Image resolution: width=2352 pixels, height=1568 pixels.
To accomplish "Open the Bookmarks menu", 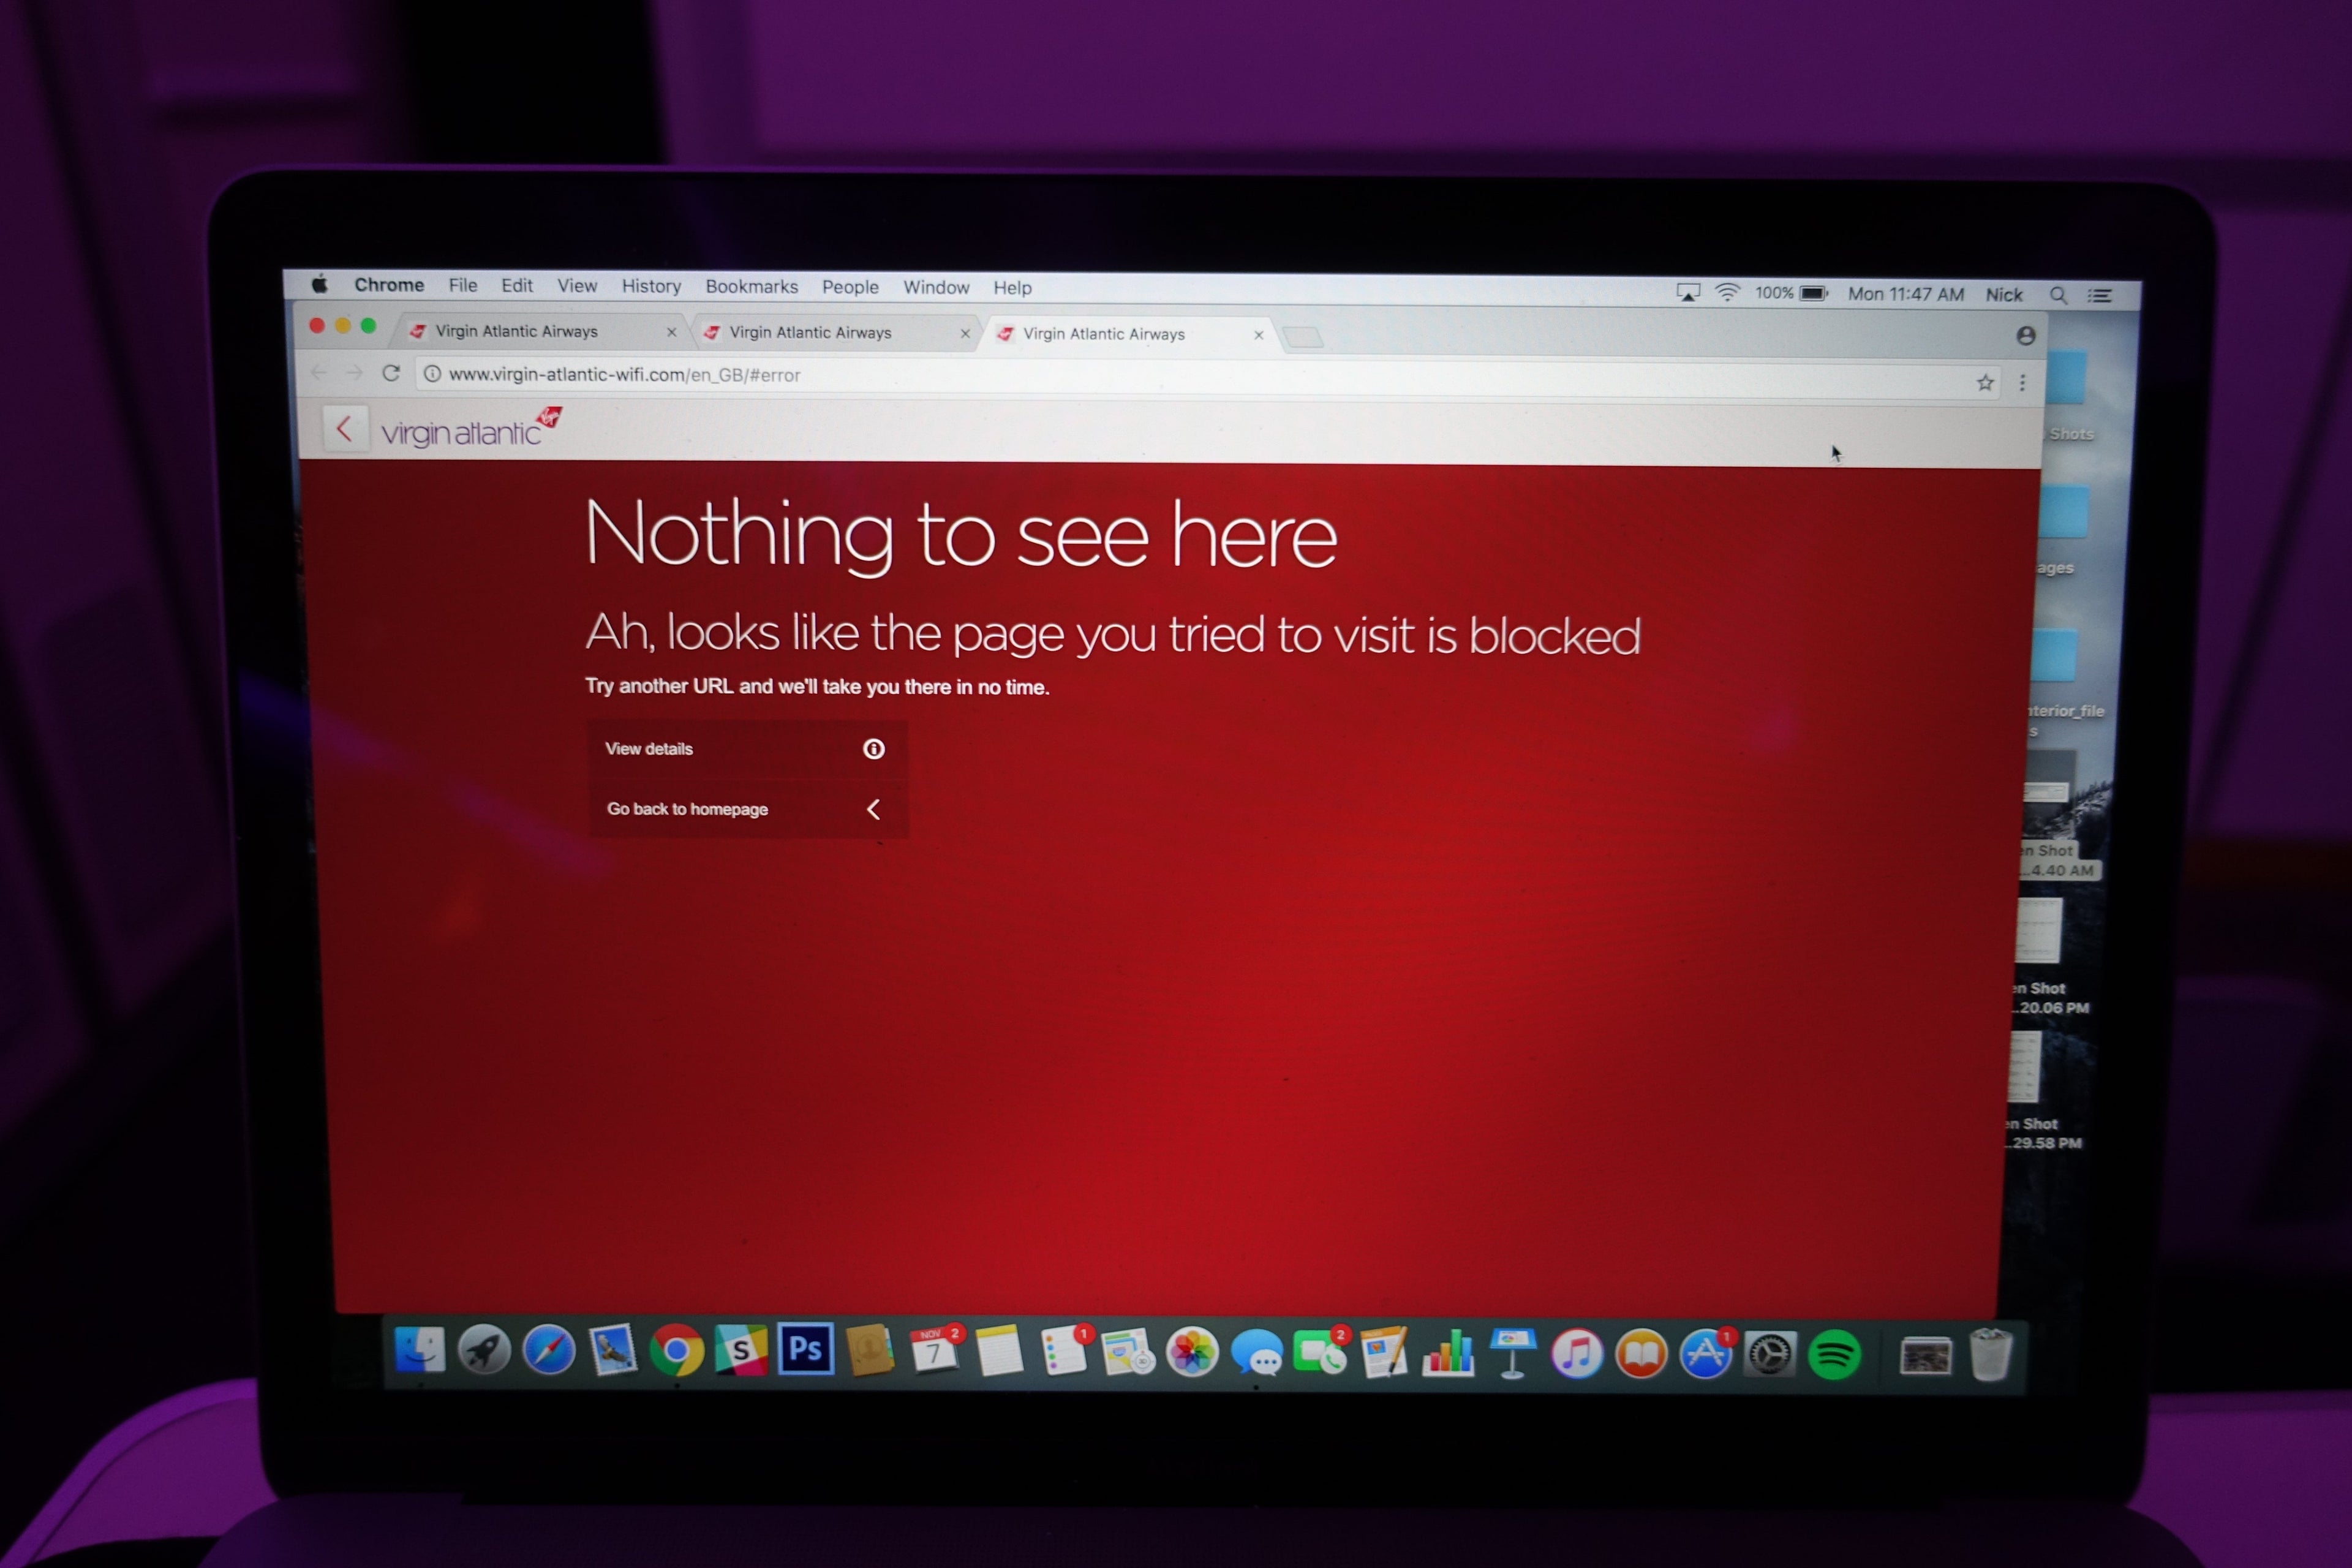I will pos(751,287).
